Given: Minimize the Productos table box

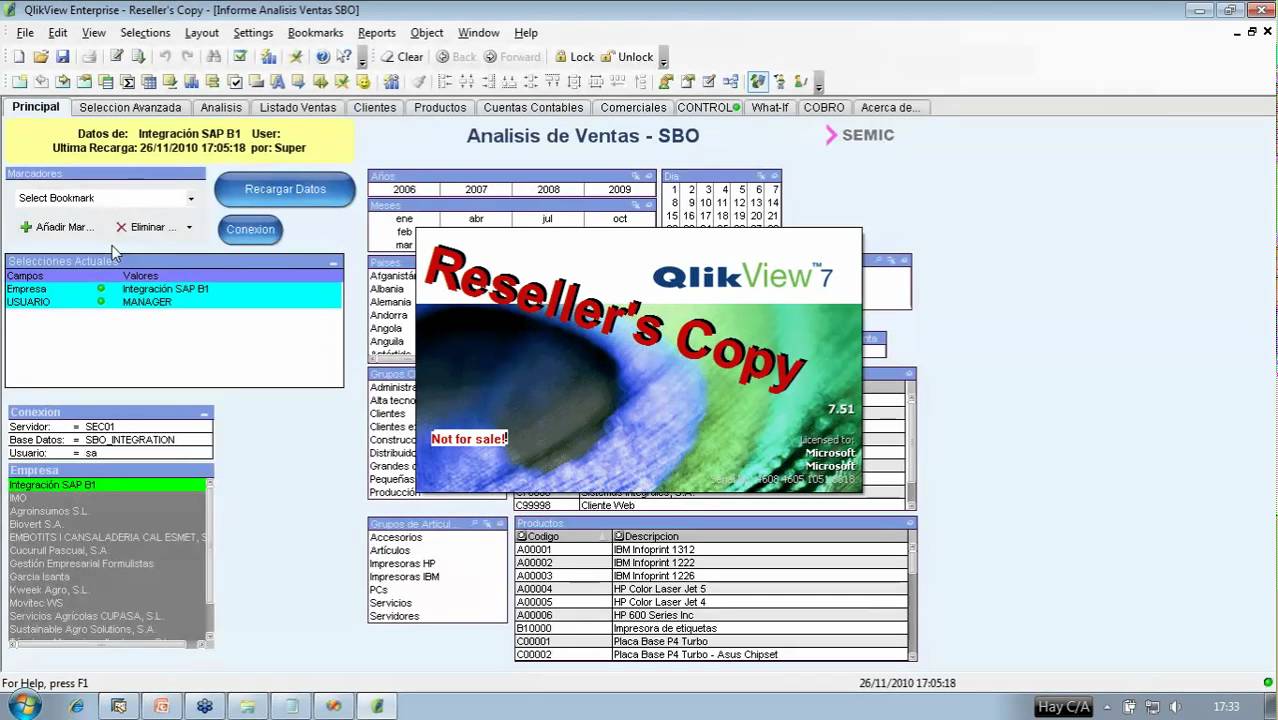Looking at the screenshot, I should [909, 524].
